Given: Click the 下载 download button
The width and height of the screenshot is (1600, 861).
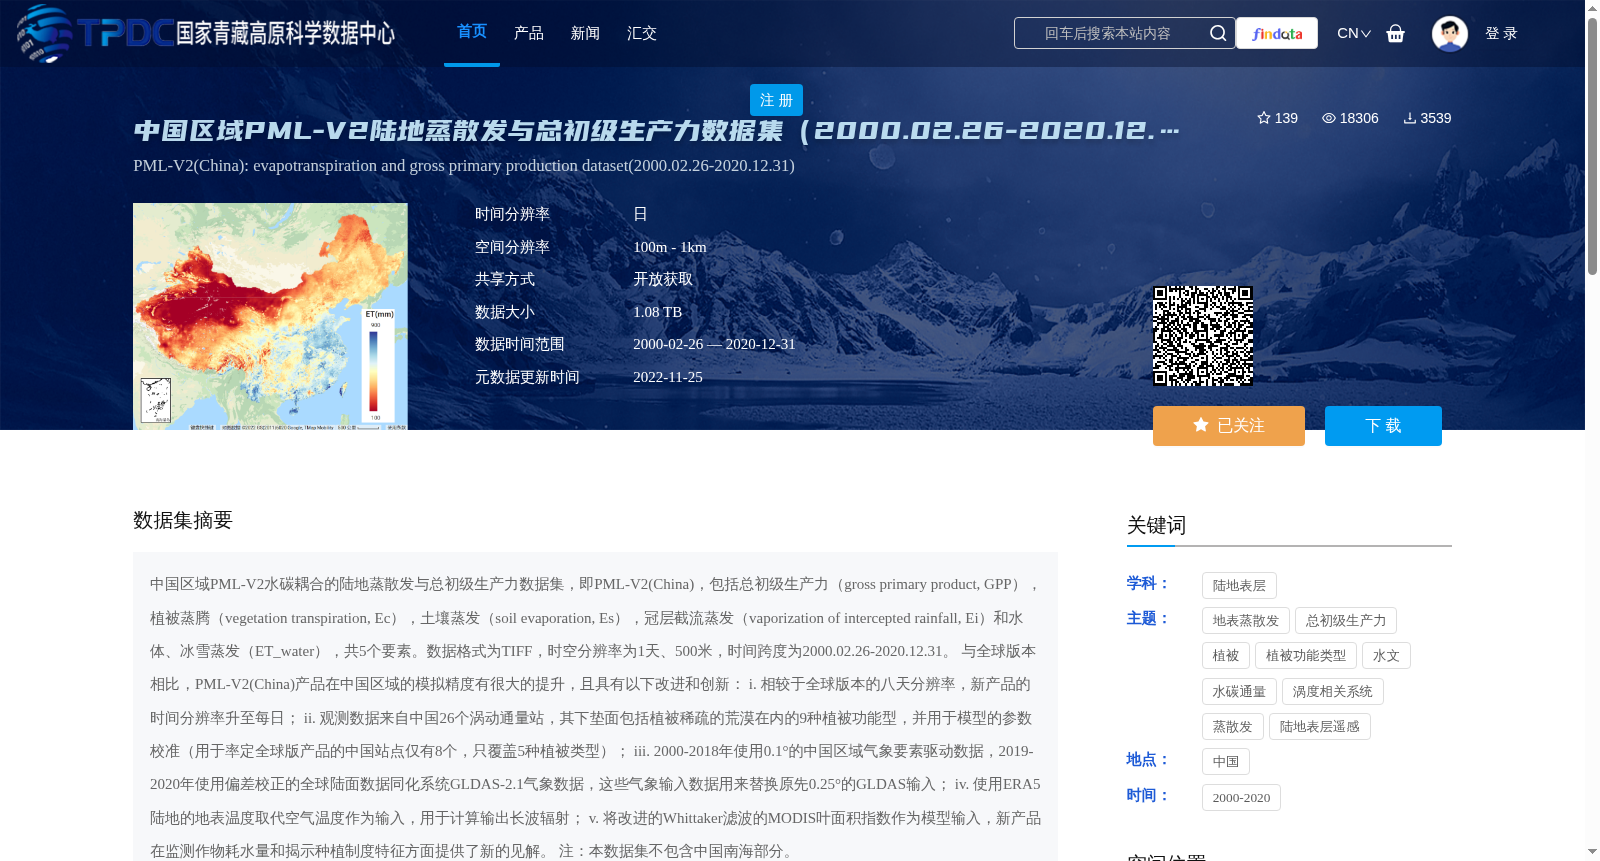Looking at the screenshot, I should pos(1383,426).
